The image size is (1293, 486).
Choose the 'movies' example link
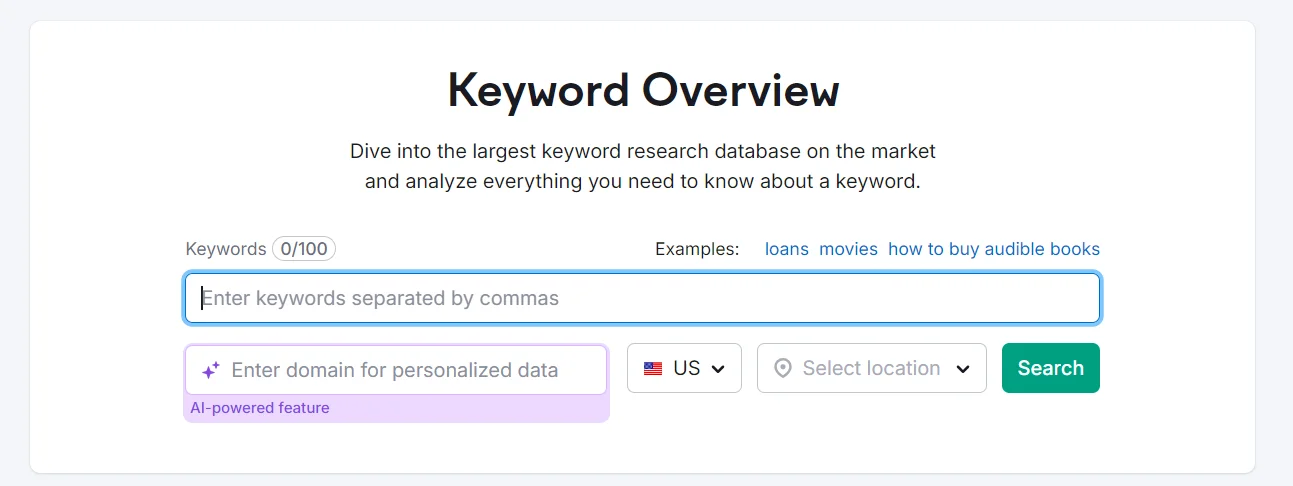(x=848, y=249)
